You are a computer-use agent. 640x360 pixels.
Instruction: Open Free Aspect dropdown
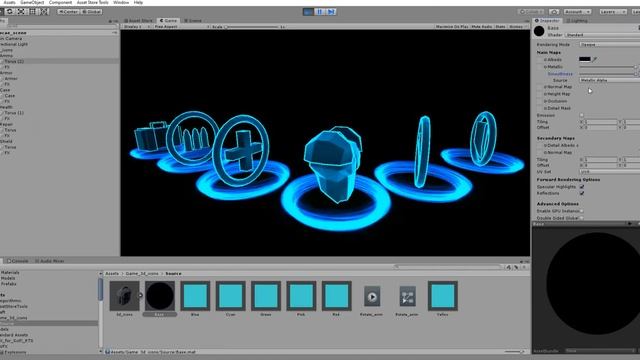(x=181, y=27)
